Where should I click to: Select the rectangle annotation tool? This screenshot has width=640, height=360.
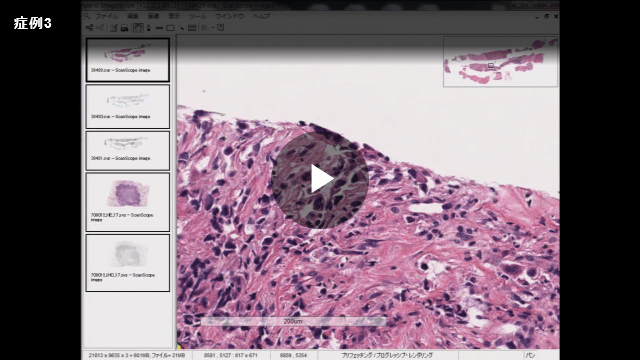pyautogui.click(x=170, y=28)
